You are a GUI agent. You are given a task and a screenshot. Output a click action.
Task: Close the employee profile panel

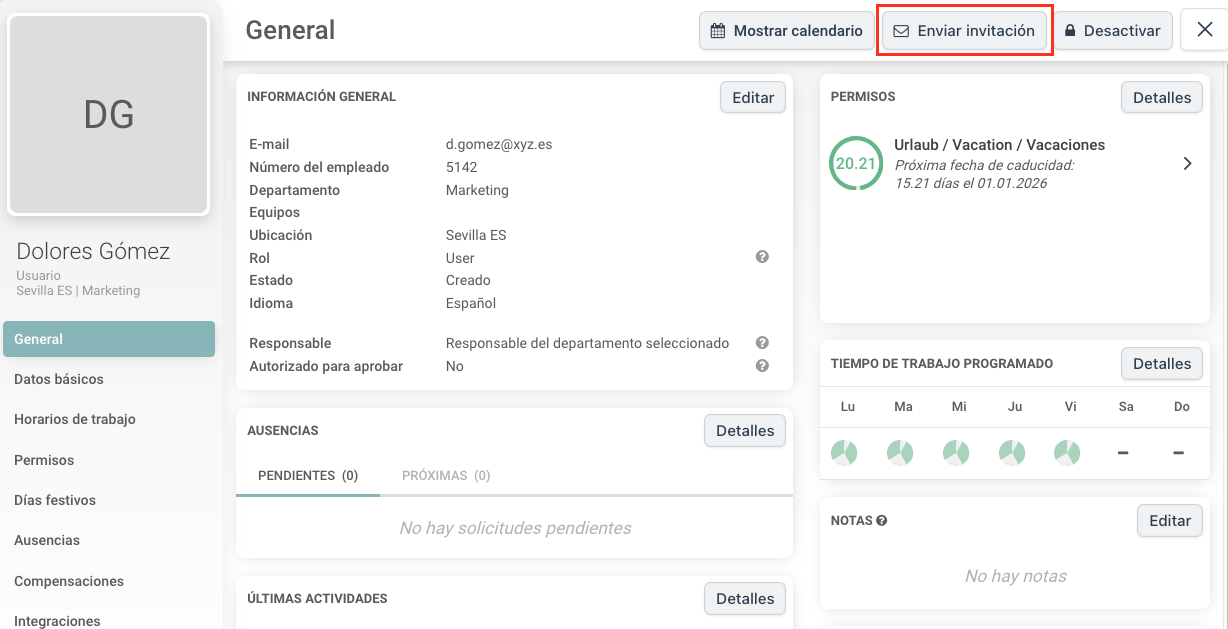(x=1203, y=31)
